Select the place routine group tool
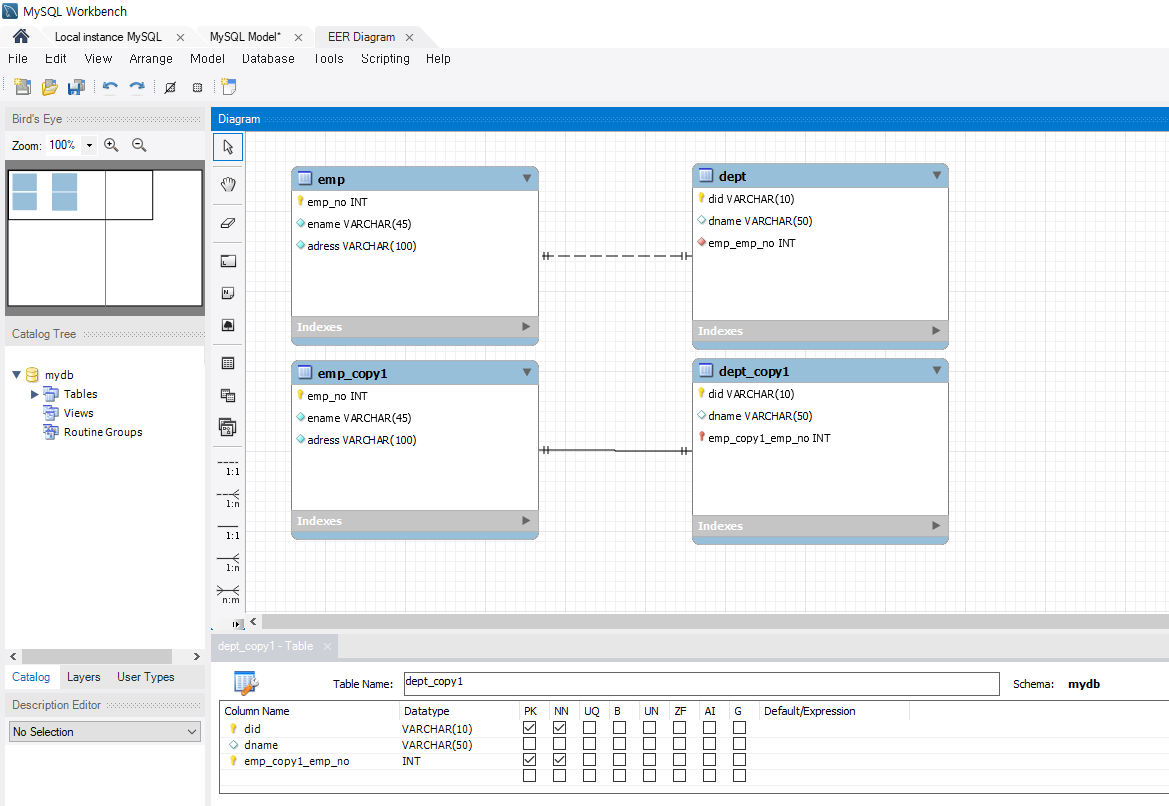This screenshot has height=806, width=1169. [x=228, y=427]
